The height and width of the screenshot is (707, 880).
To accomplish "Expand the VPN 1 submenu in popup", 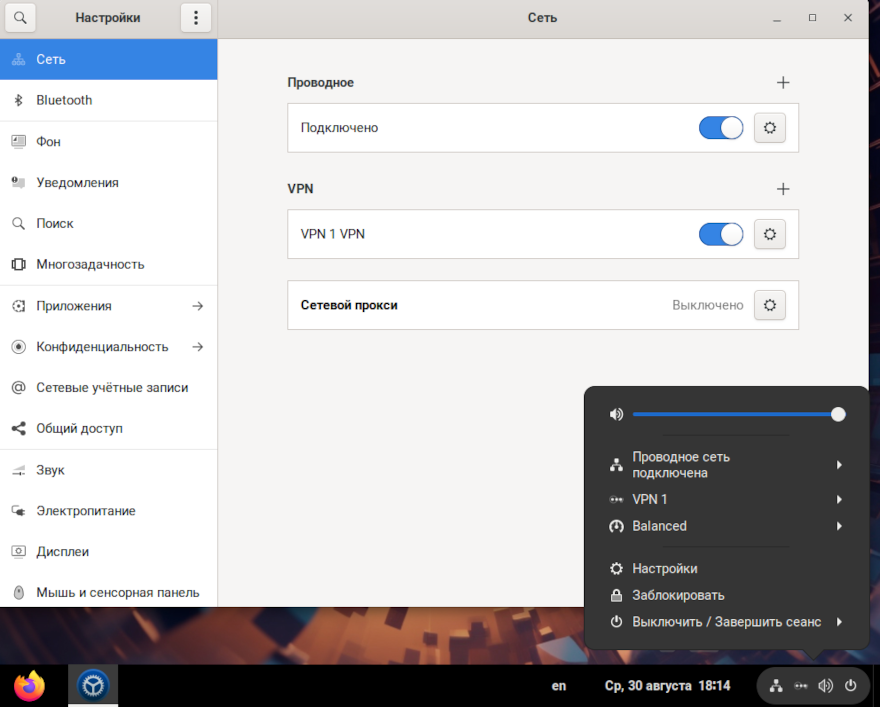I will [726, 499].
